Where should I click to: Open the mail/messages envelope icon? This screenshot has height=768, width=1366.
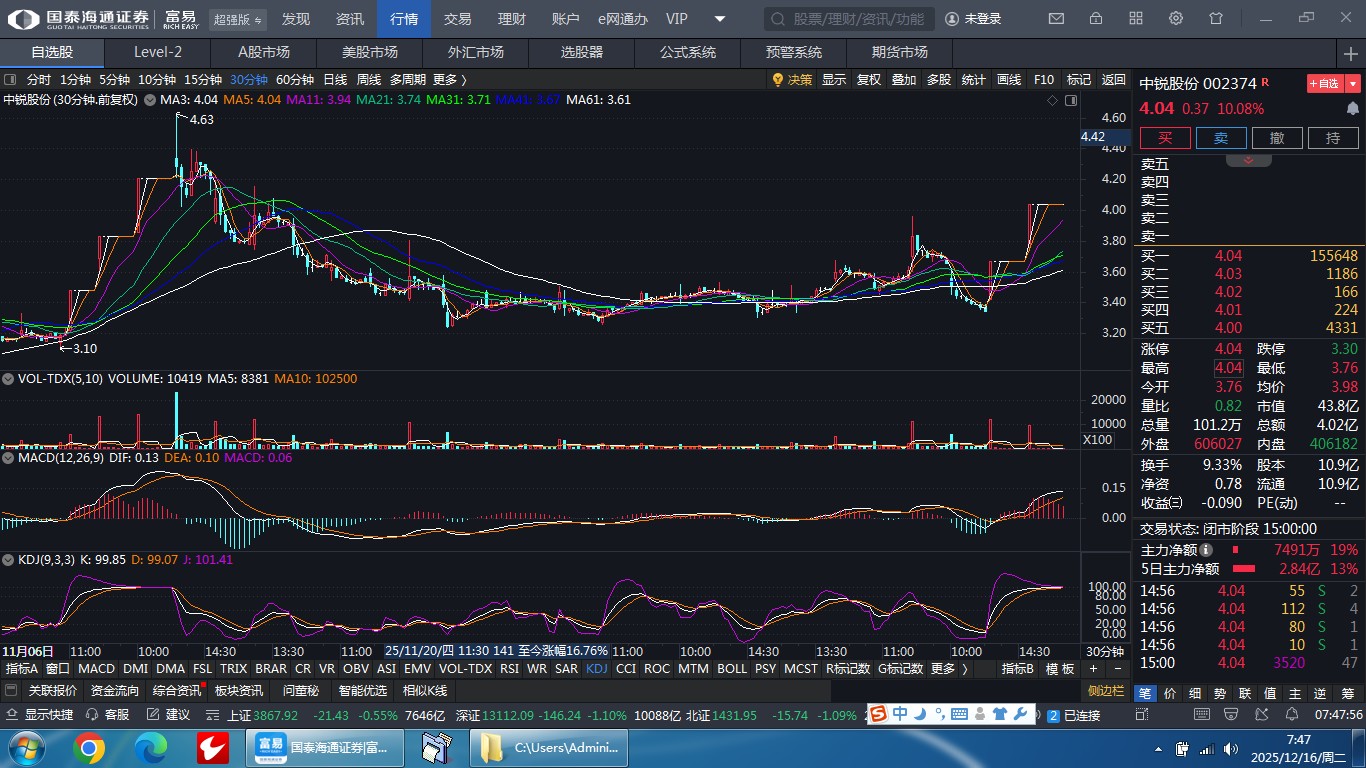pyautogui.click(x=1056, y=19)
